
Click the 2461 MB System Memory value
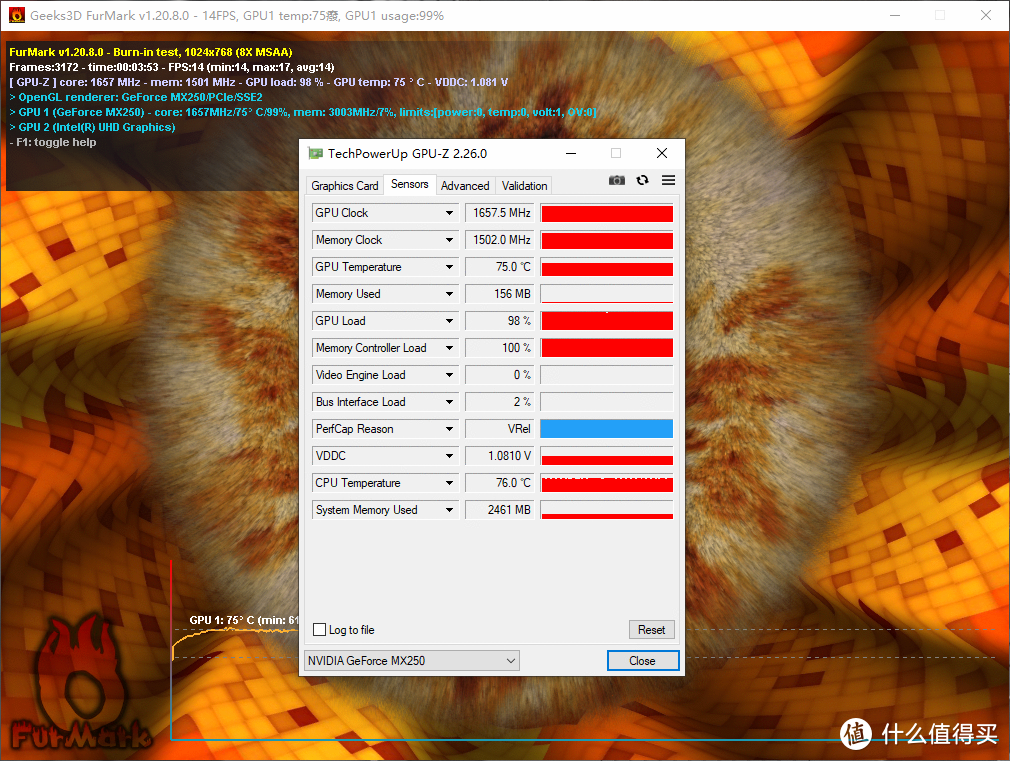[500, 510]
